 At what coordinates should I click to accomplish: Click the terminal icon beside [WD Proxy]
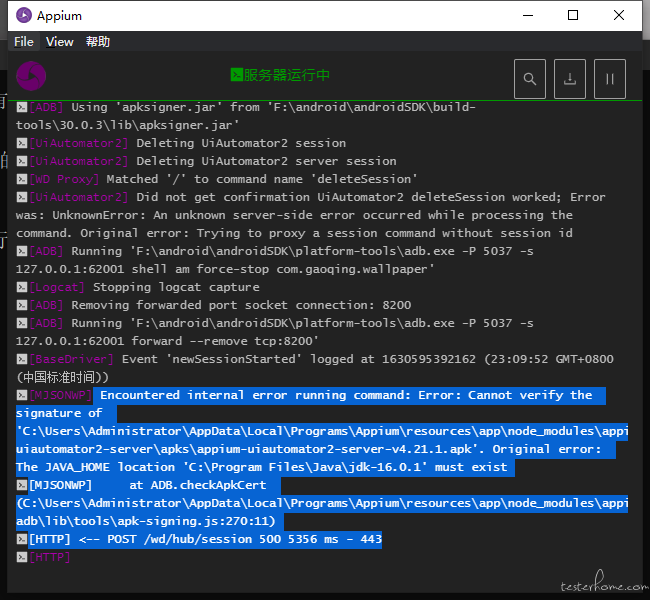(x=22, y=179)
